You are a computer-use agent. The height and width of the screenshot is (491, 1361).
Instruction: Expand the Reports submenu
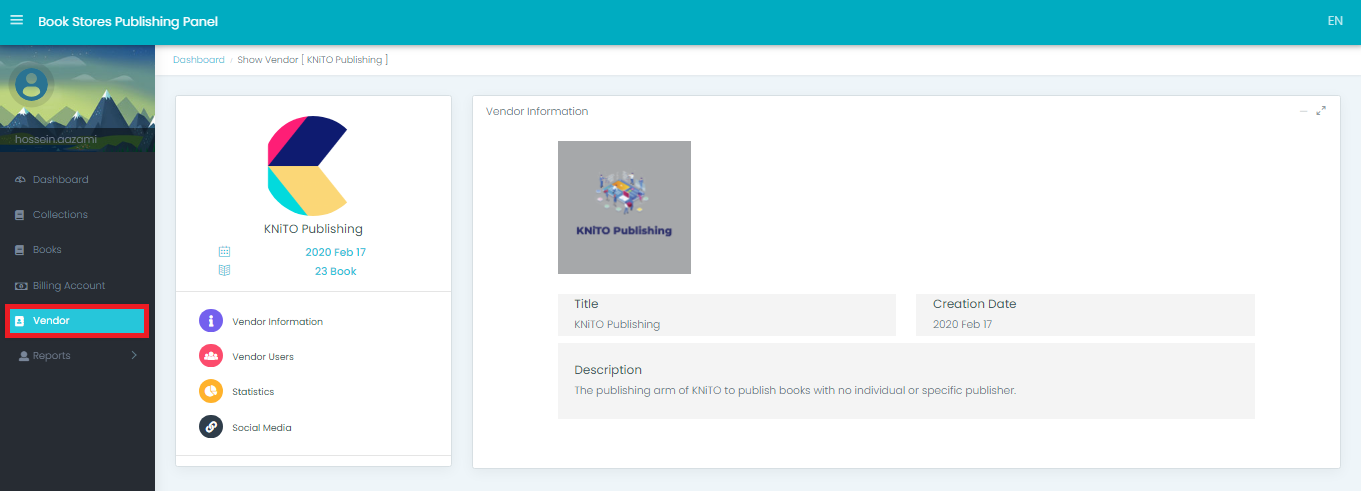pos(134,356)
